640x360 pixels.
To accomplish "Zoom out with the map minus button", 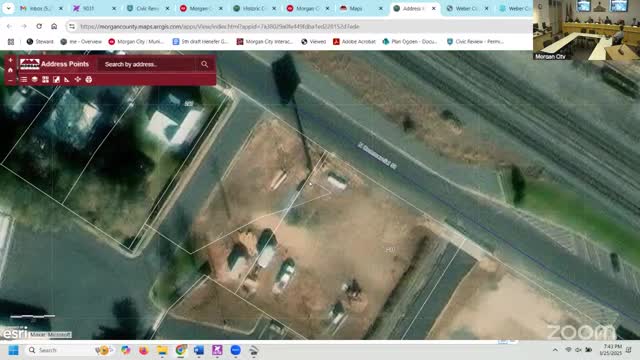I will tap(10, 80).
